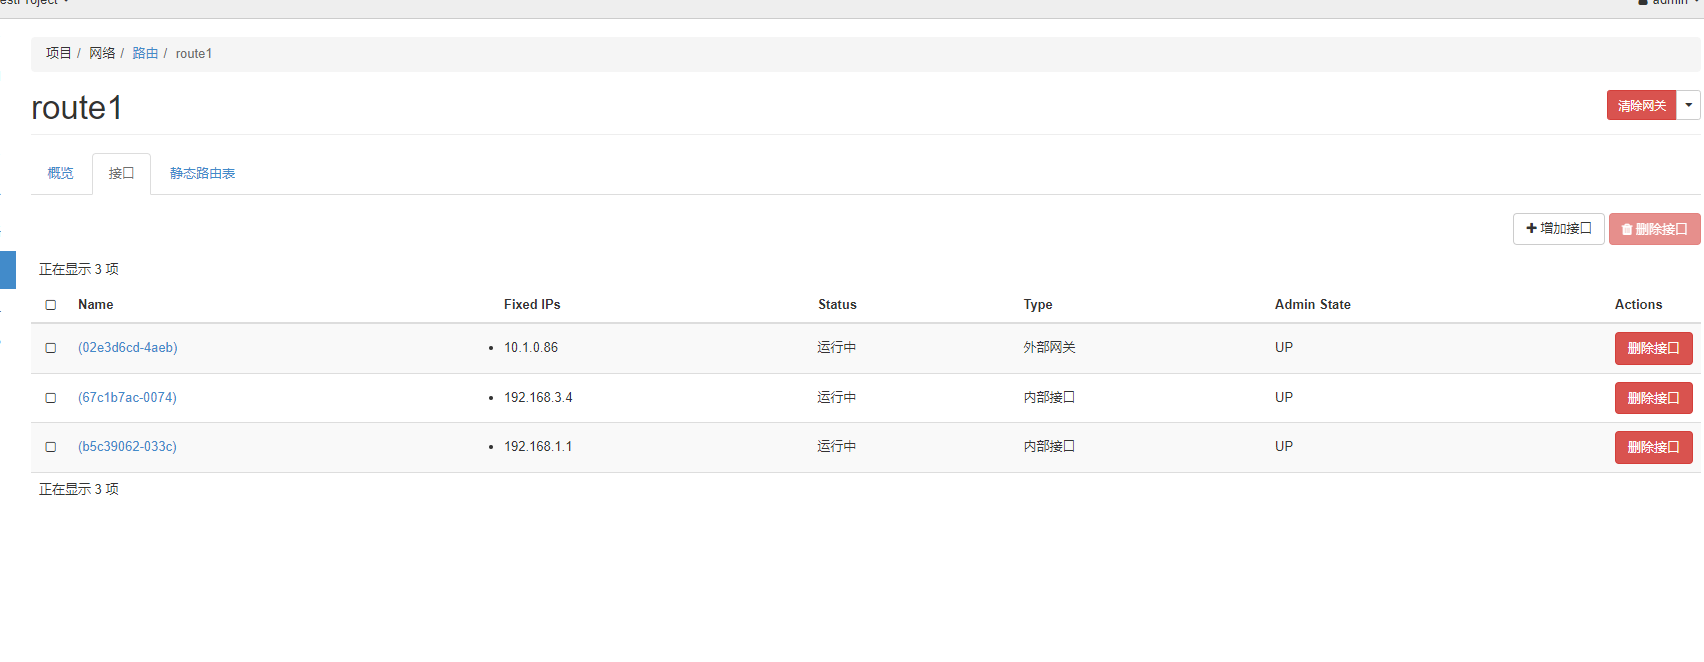The width and height of the screenshot is (1704, 662).
Task: Click the 删除接口 button above the table
Action: pos(1654,229)
